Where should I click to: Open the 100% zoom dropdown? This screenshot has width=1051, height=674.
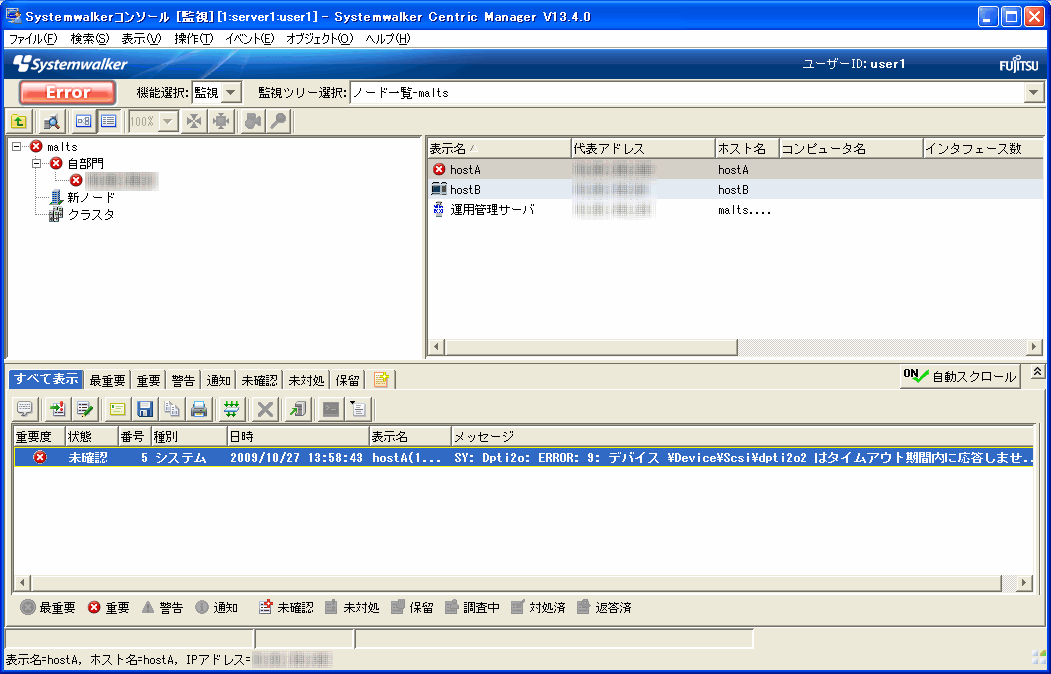168,121
